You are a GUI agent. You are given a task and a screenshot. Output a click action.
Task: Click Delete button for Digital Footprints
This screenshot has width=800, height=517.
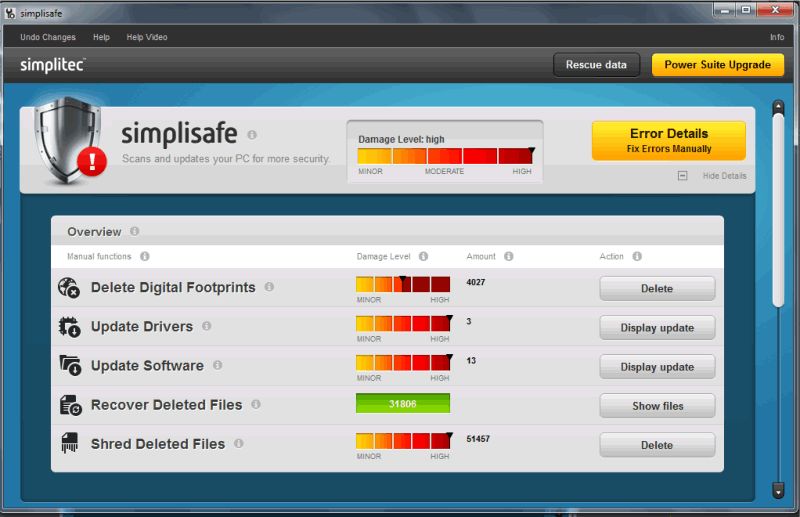(x=657, y=288)
